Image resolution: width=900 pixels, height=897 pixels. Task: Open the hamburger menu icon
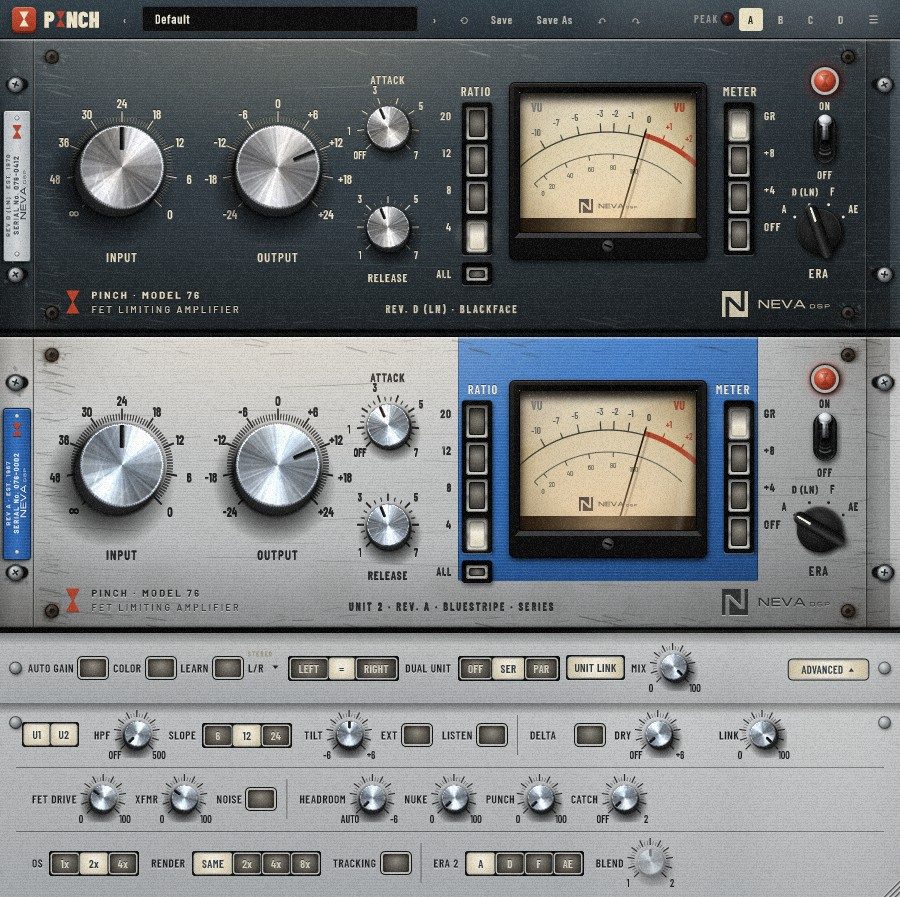(x=873, y=20)
